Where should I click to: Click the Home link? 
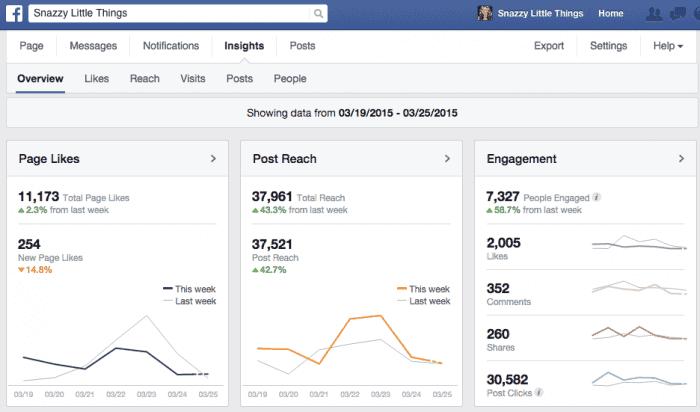pyautogui.click(x=611, y=13)
